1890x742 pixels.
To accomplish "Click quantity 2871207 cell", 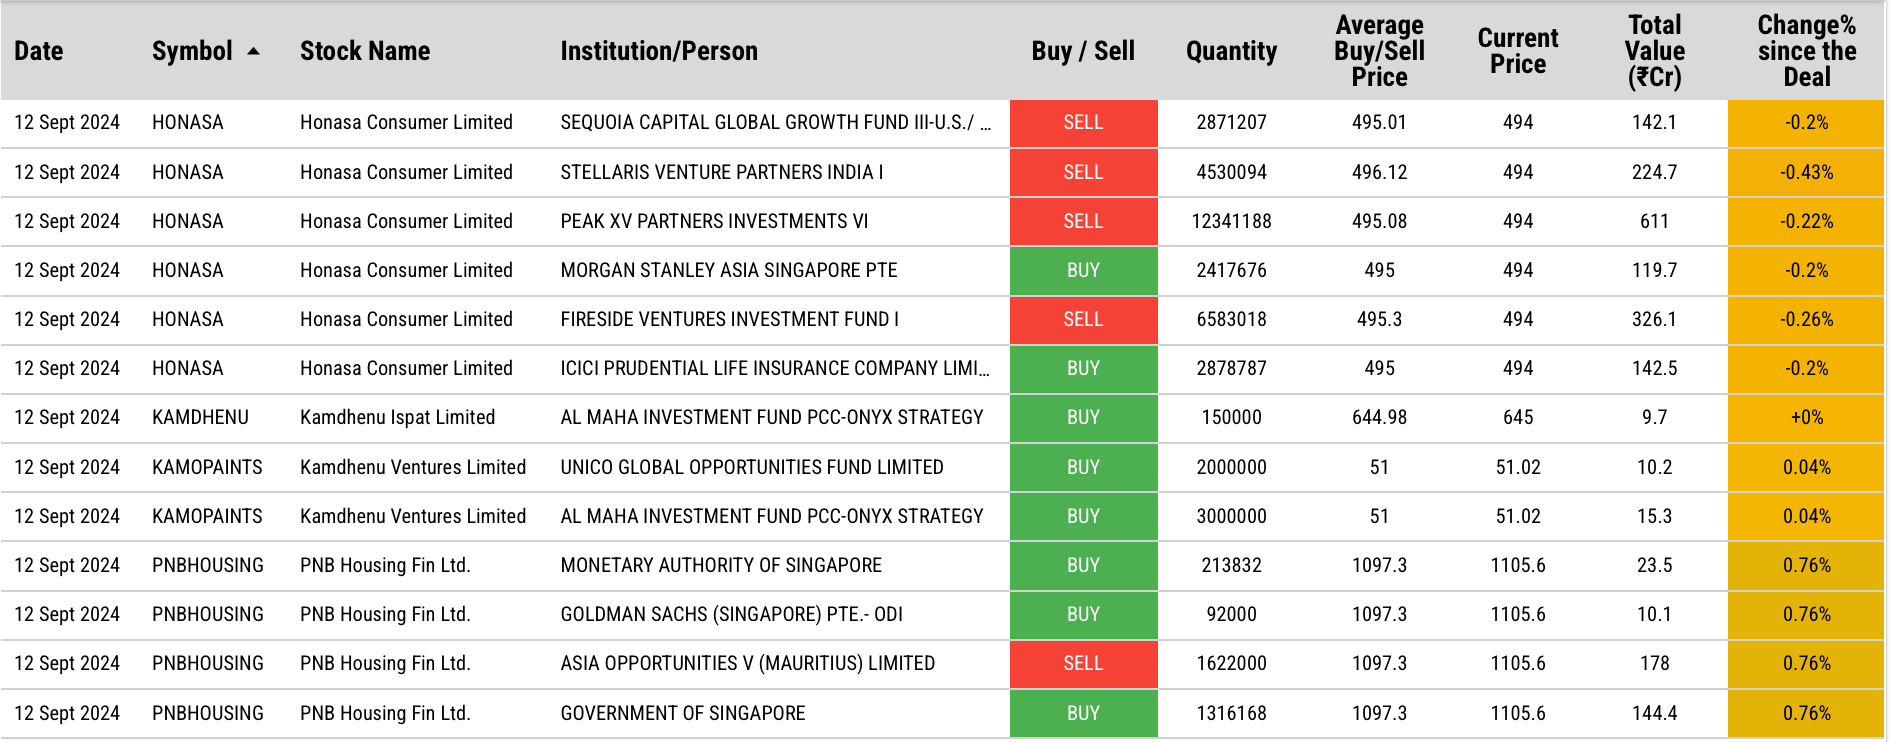I will tap(1231, 122).
